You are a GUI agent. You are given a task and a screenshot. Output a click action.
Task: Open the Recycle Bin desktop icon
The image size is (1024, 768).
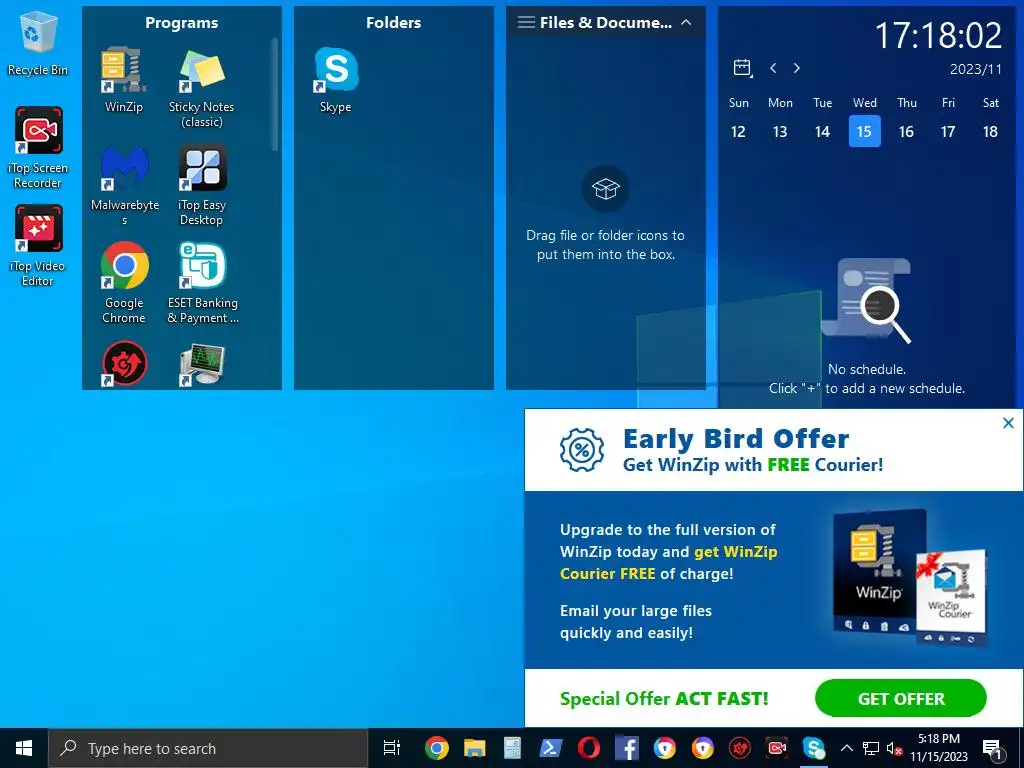coord(37,42)
